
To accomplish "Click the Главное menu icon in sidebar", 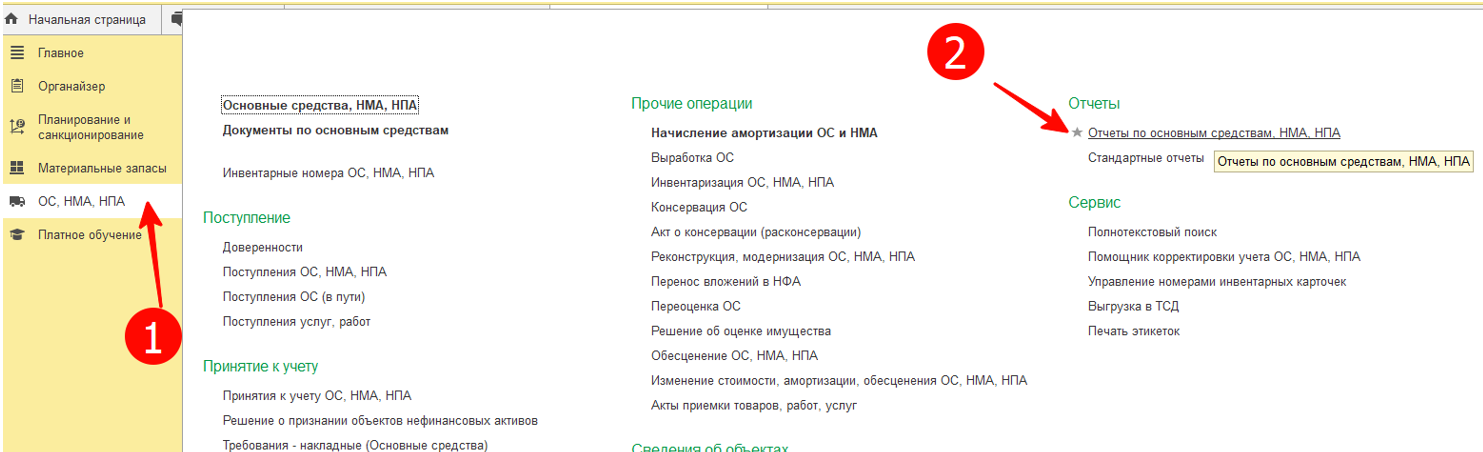I will pyautogui.click(x=17, y=53).
